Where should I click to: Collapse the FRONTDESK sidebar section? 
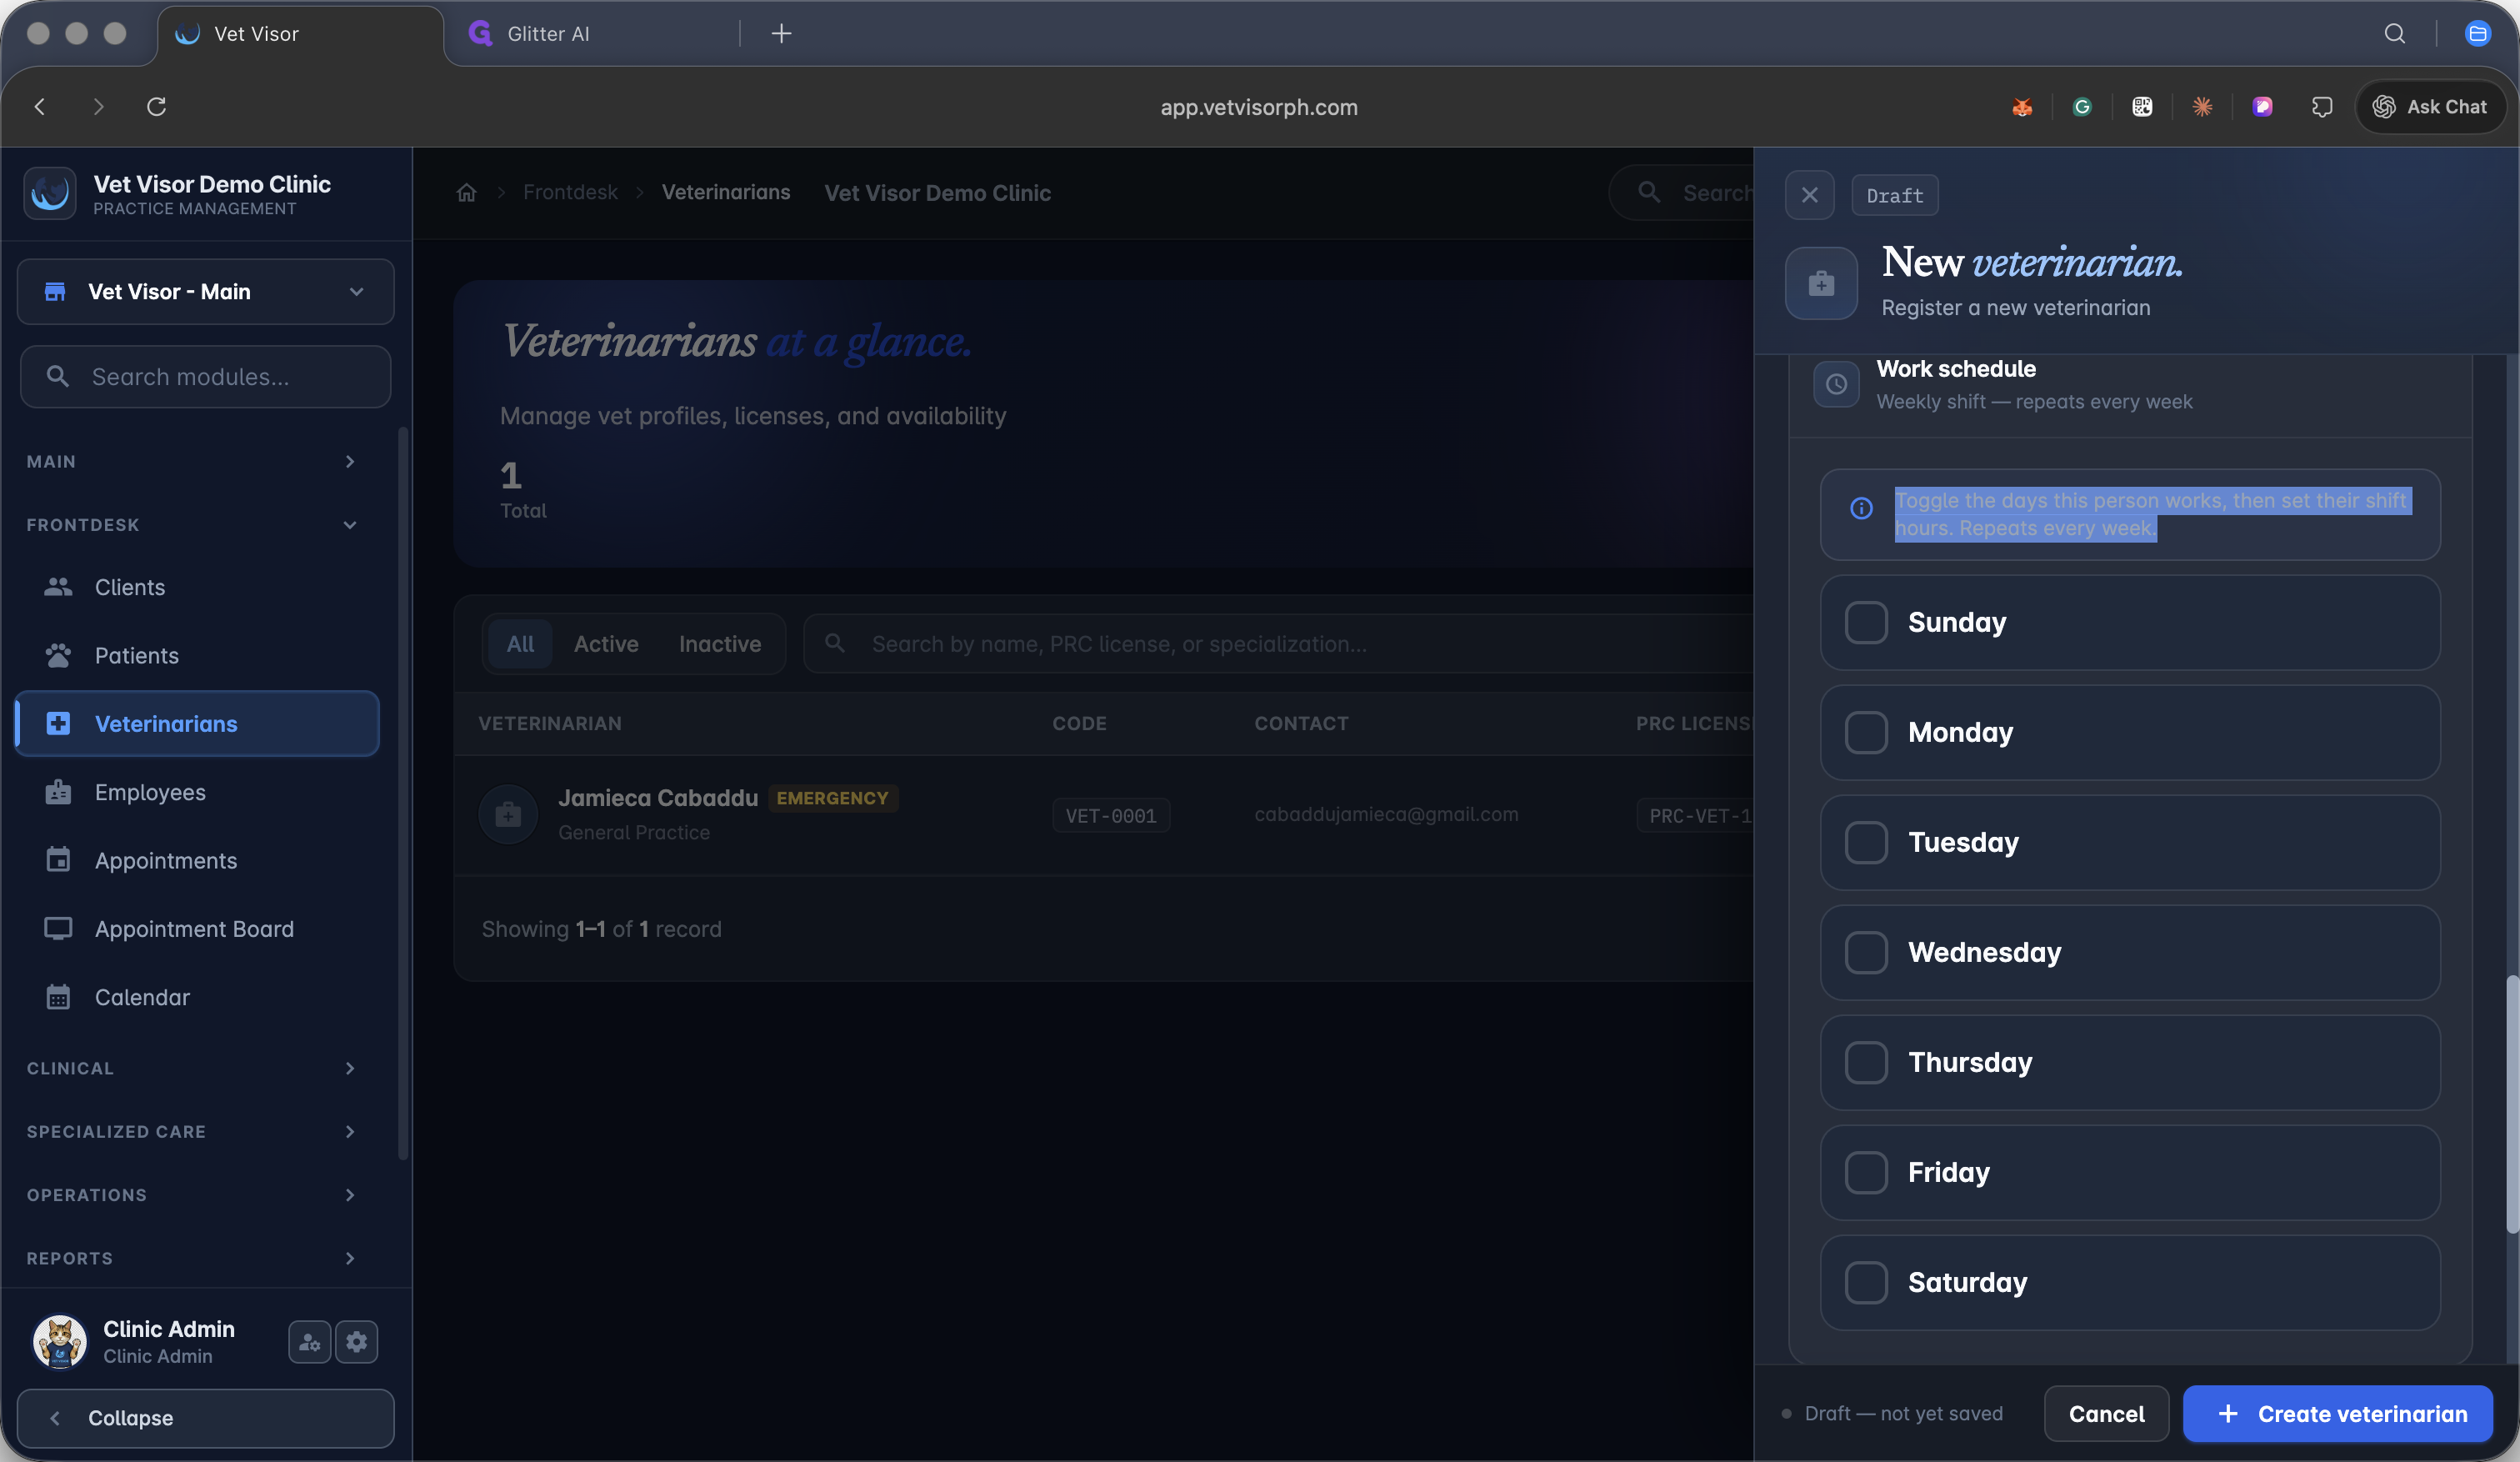point(192,525)
